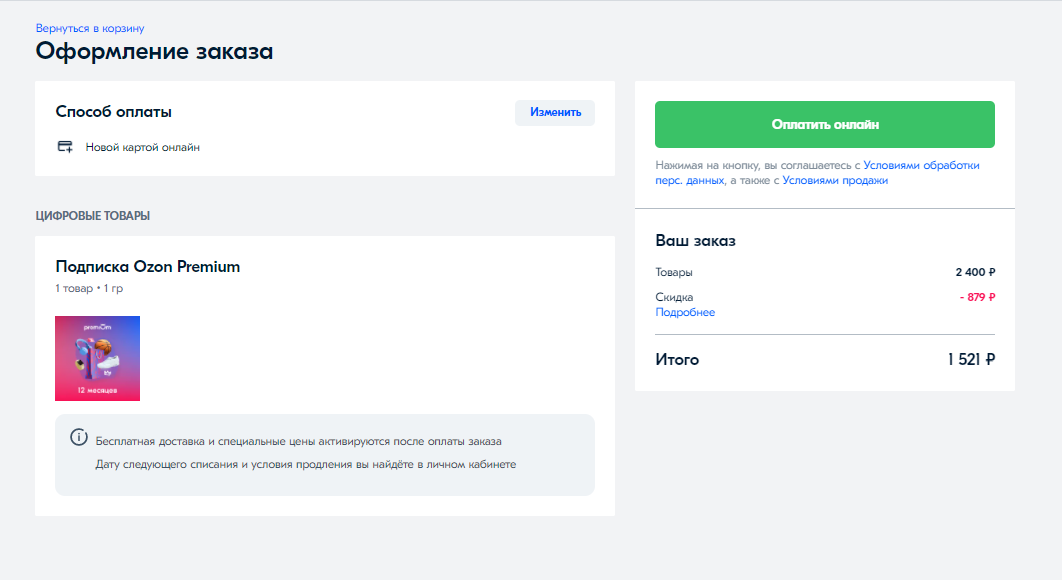Click the free delivery activation notice text
The image size is (1062, 580).
tap(298, 441)
